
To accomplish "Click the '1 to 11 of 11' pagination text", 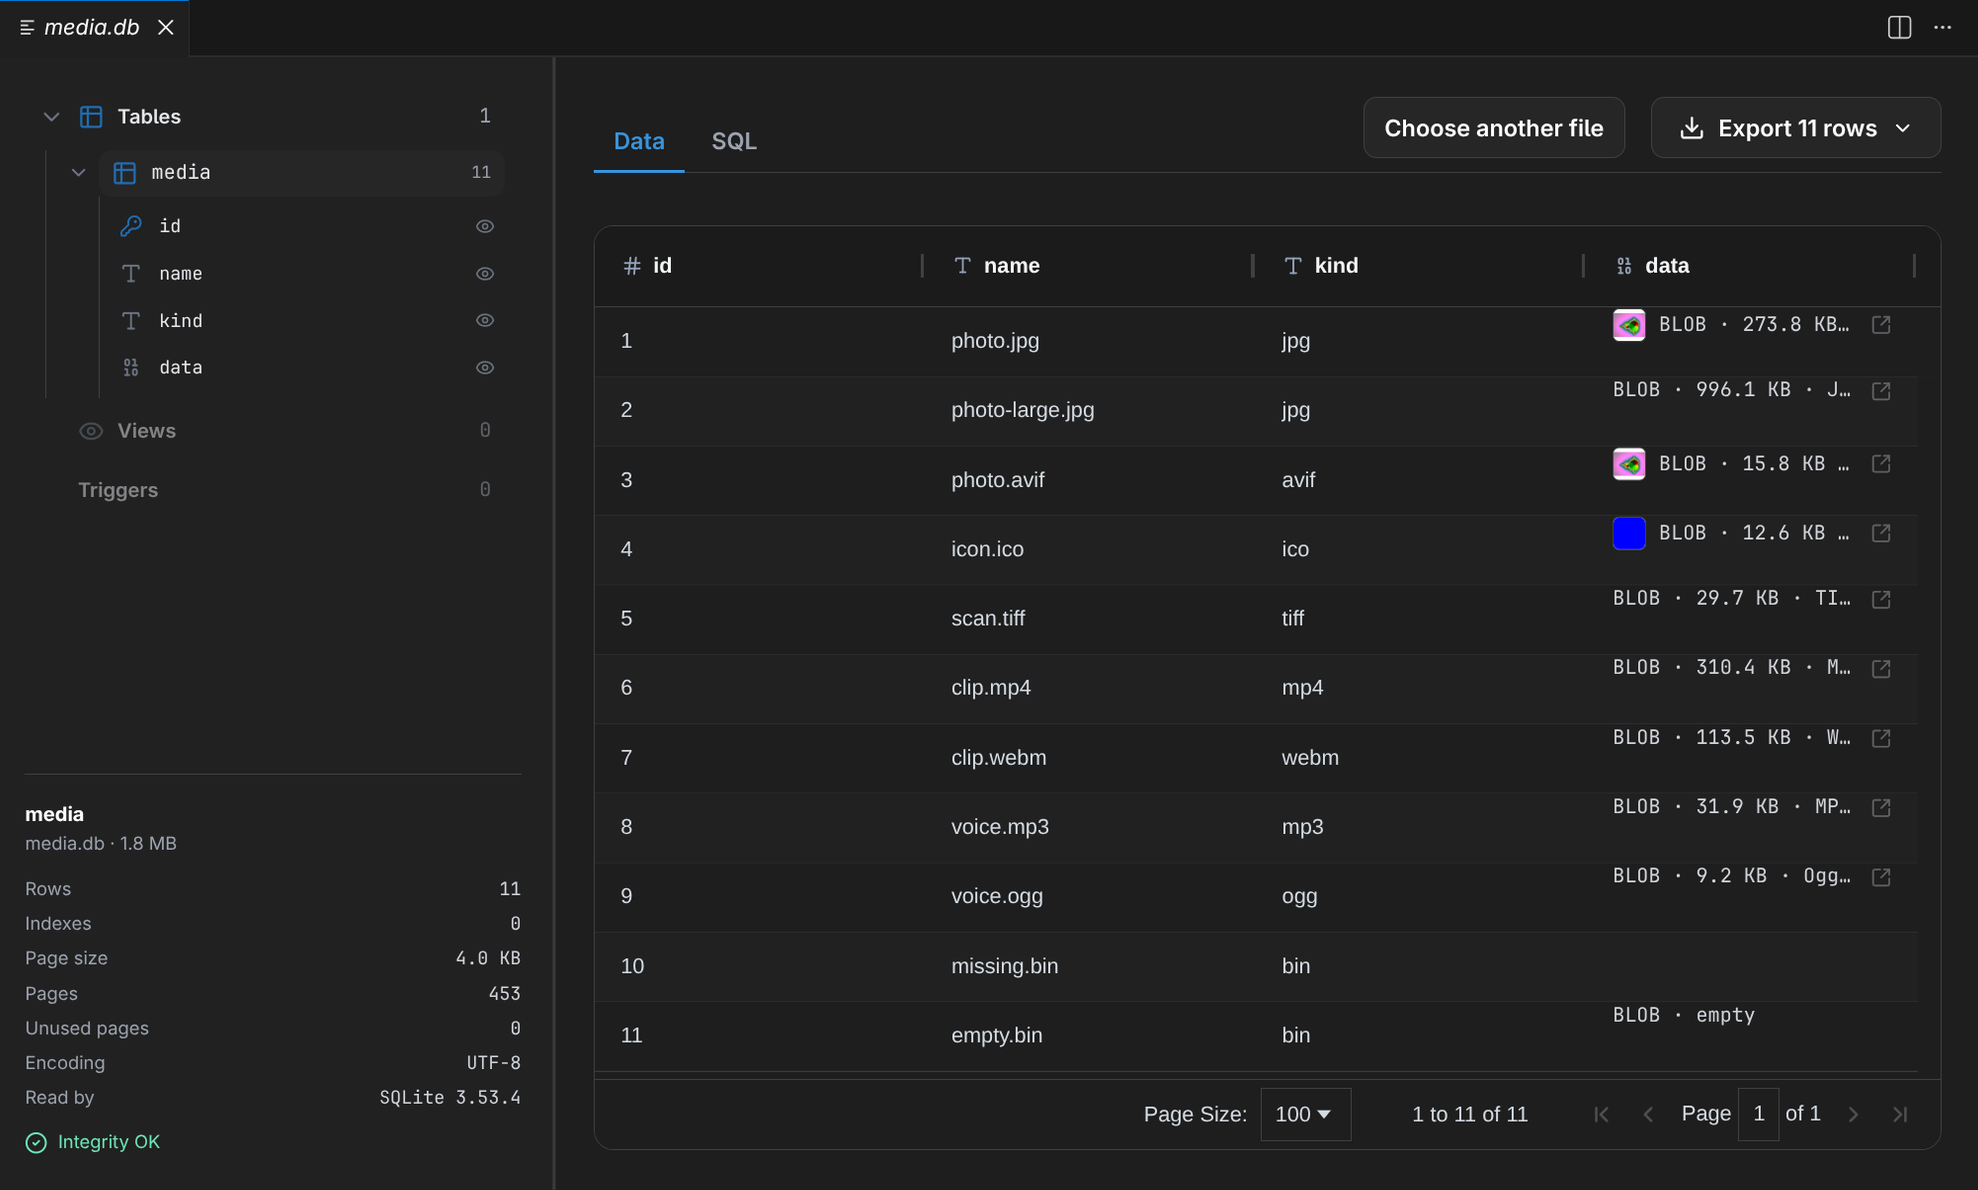I will pyautogui.click(x=1469, y=1114).
